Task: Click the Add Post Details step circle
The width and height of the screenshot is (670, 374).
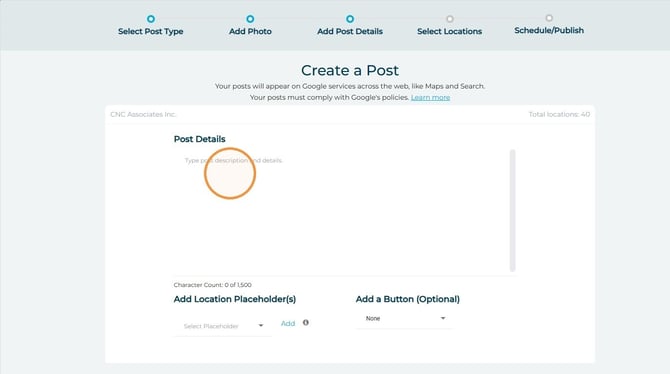Action: tap(350, 19)
